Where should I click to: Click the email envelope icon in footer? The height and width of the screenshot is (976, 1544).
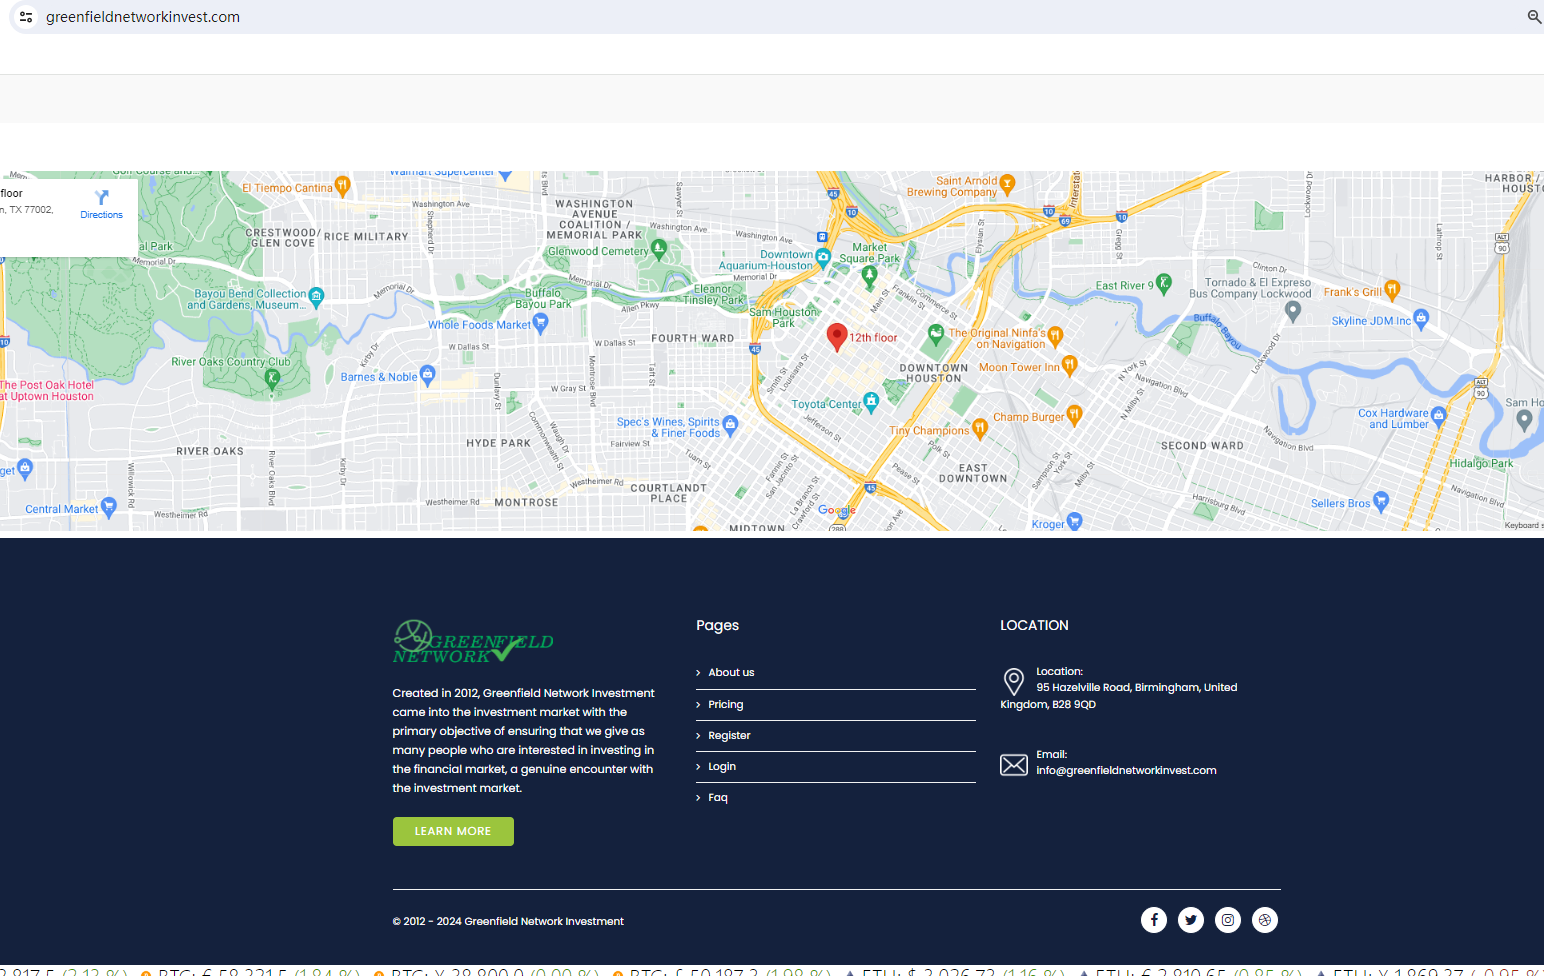(x=1014, y=765)
